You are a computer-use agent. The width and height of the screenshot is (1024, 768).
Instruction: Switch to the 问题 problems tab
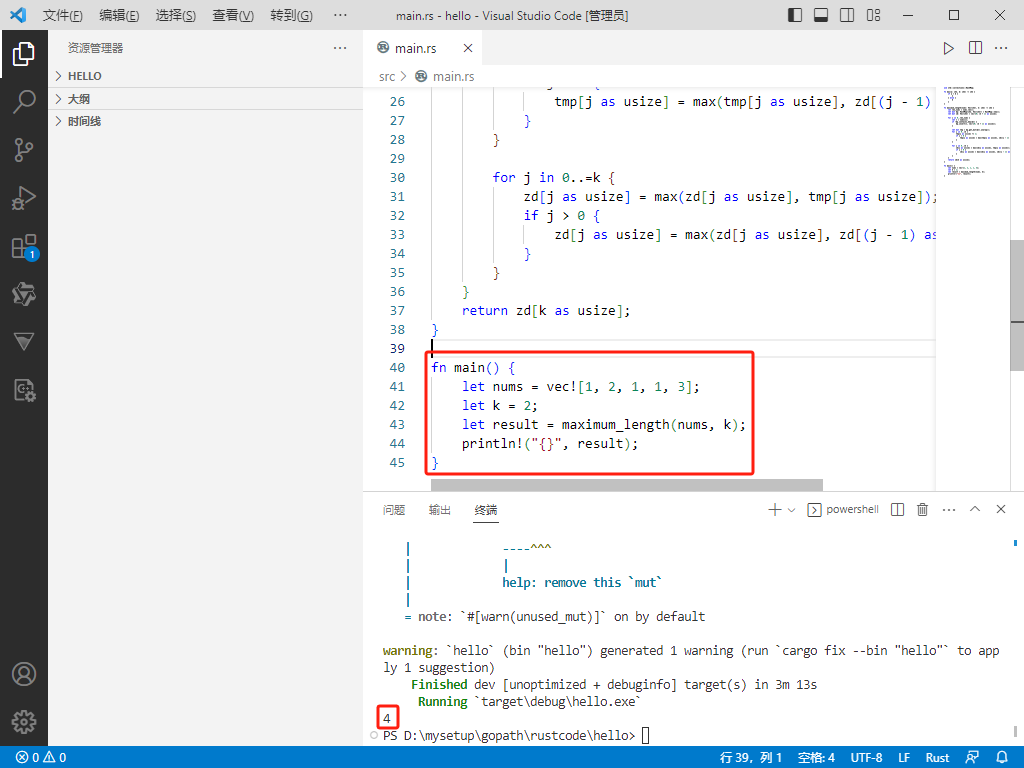coord(394,509)
